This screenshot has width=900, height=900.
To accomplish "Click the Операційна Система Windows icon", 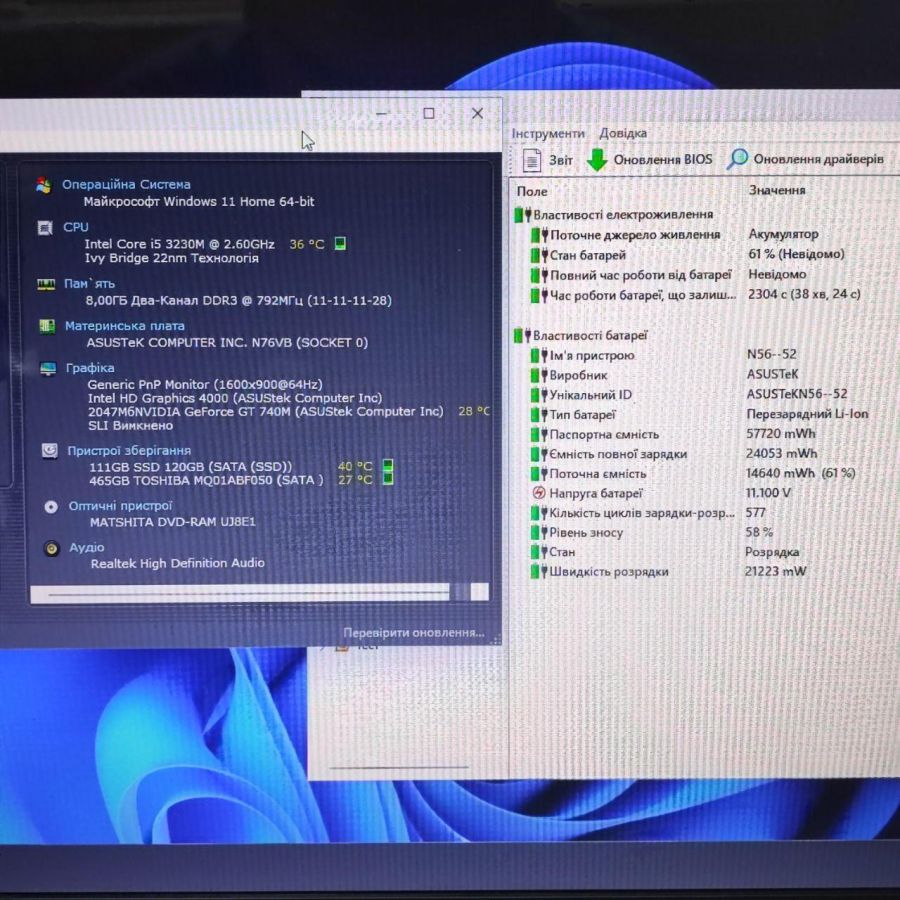I will [44, 185].
